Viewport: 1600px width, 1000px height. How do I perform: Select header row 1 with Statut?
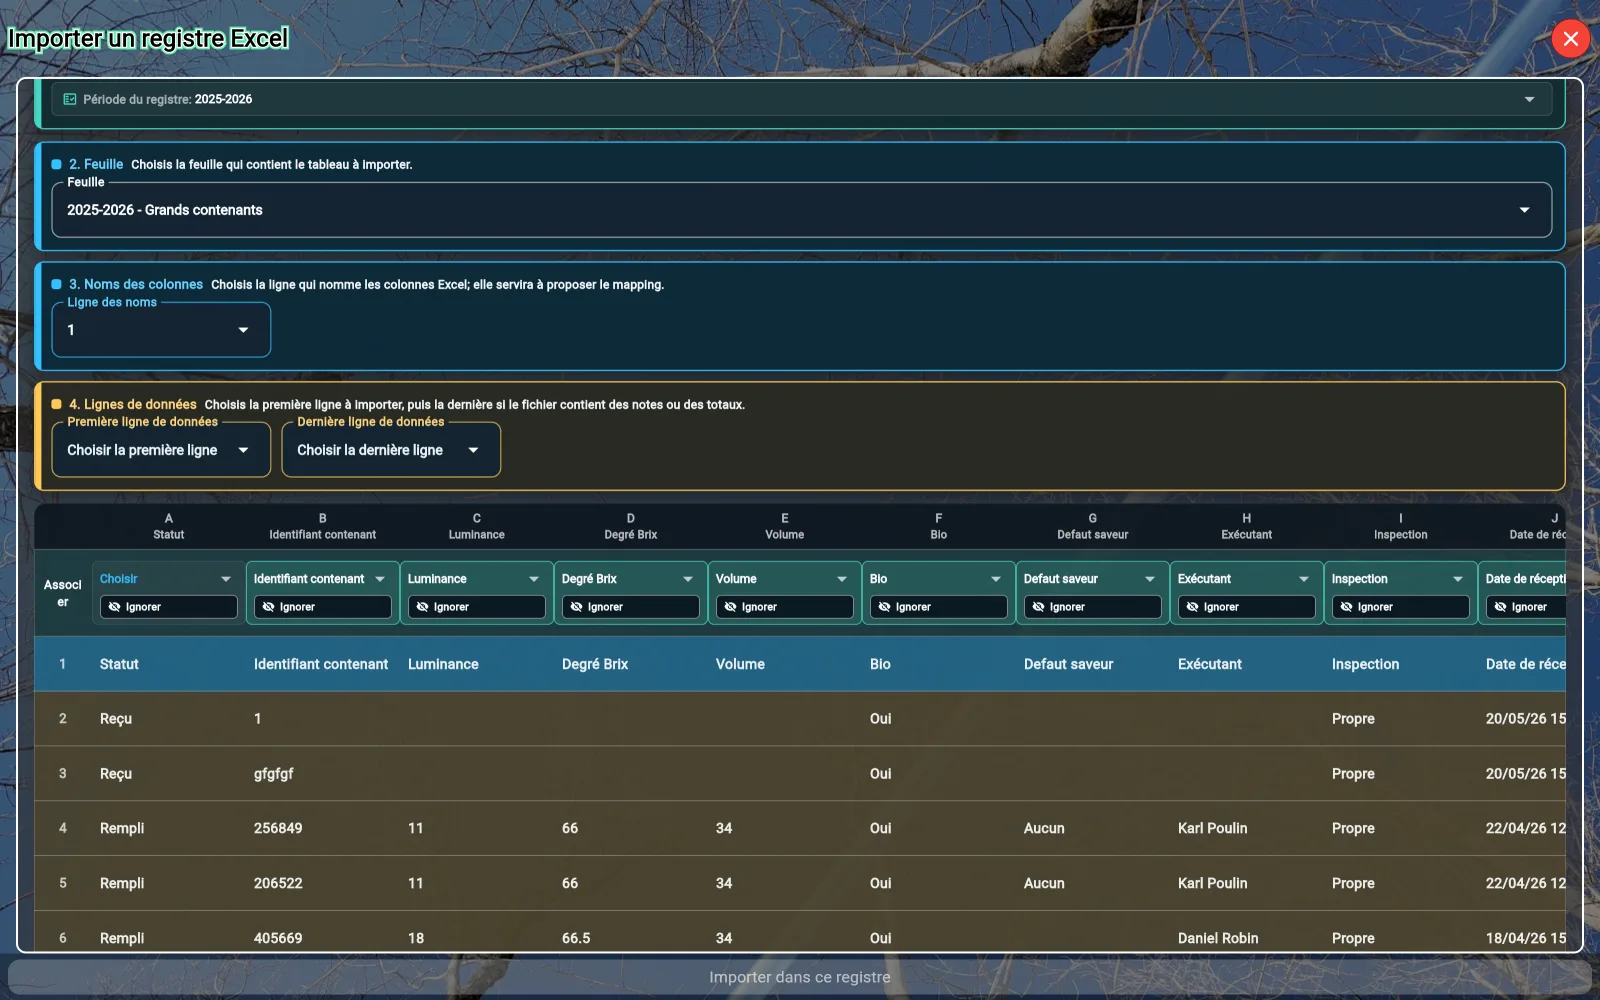pos(800,664)
